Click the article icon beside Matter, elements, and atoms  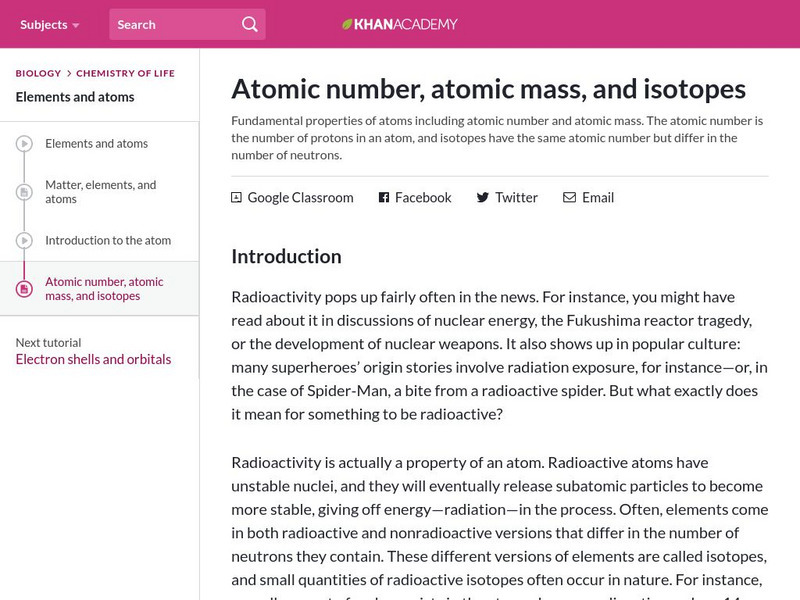(x=24, y=192)
